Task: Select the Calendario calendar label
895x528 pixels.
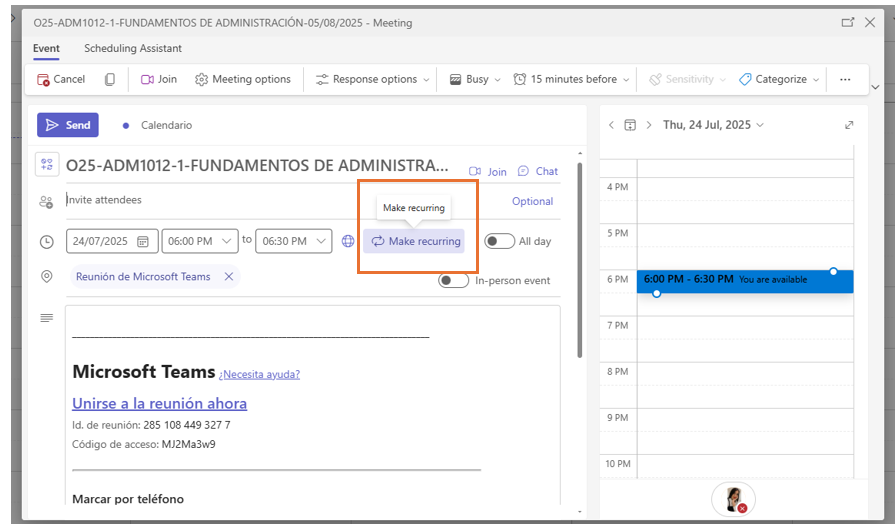Action: point(166,125)
